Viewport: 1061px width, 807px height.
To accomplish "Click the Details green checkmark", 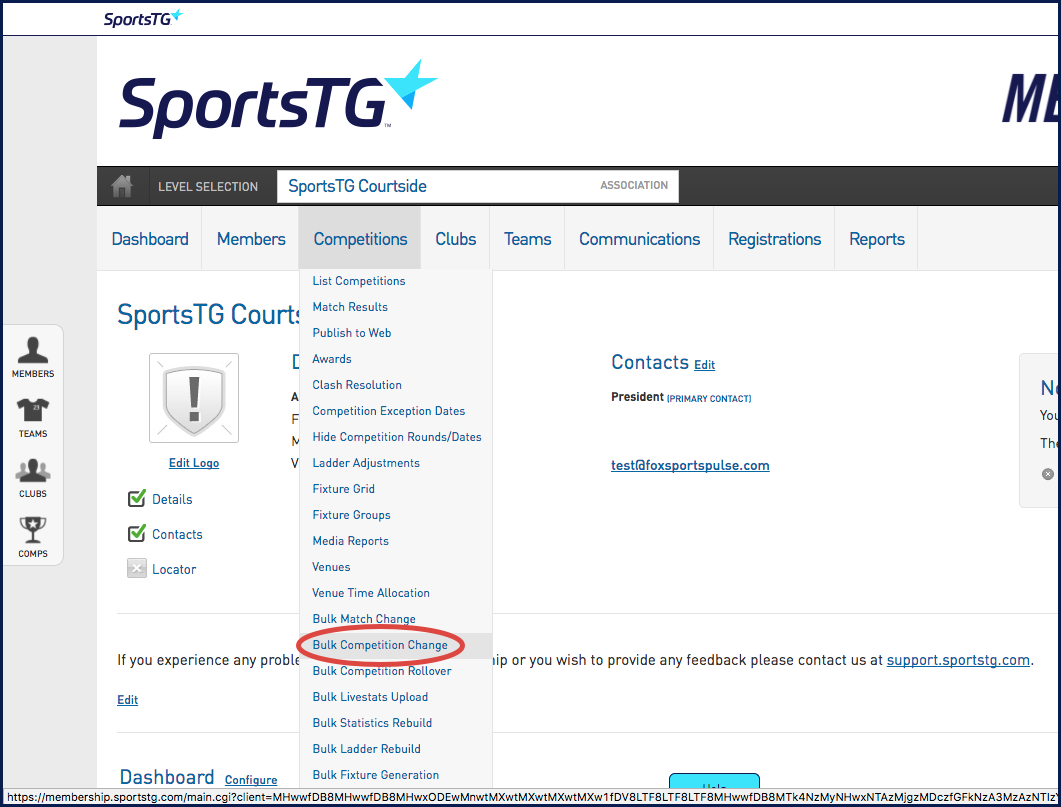I will tap(137, 499).
